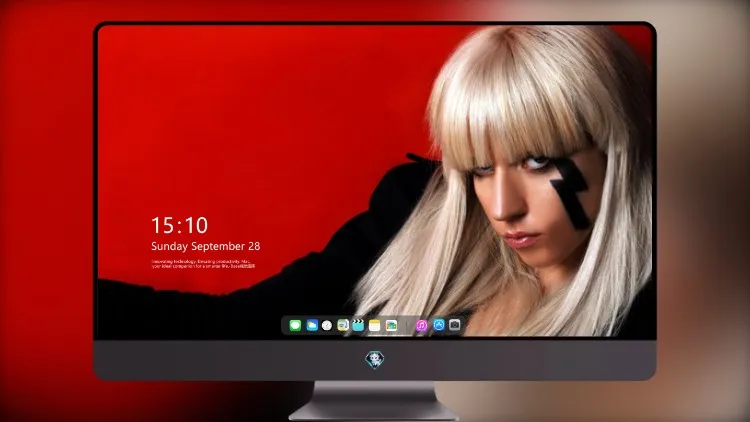
Task: Click the 15:10 clock widget
Action: pos(180,225)
